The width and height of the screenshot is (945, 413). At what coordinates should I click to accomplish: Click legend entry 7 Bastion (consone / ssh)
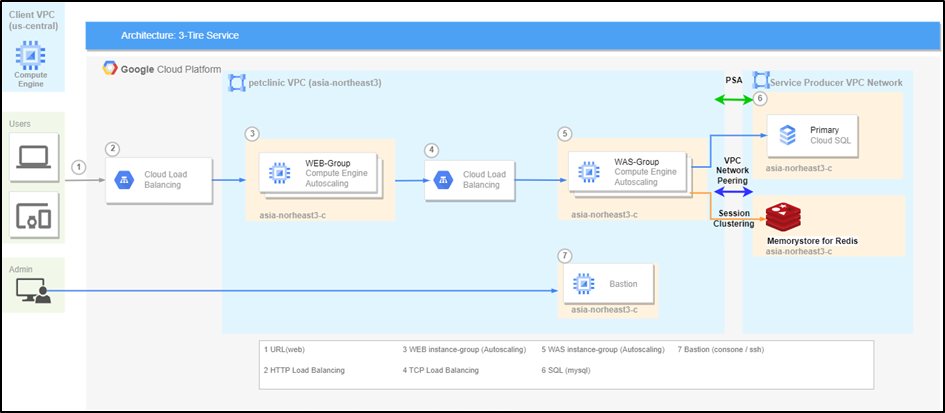pos(721,350)
